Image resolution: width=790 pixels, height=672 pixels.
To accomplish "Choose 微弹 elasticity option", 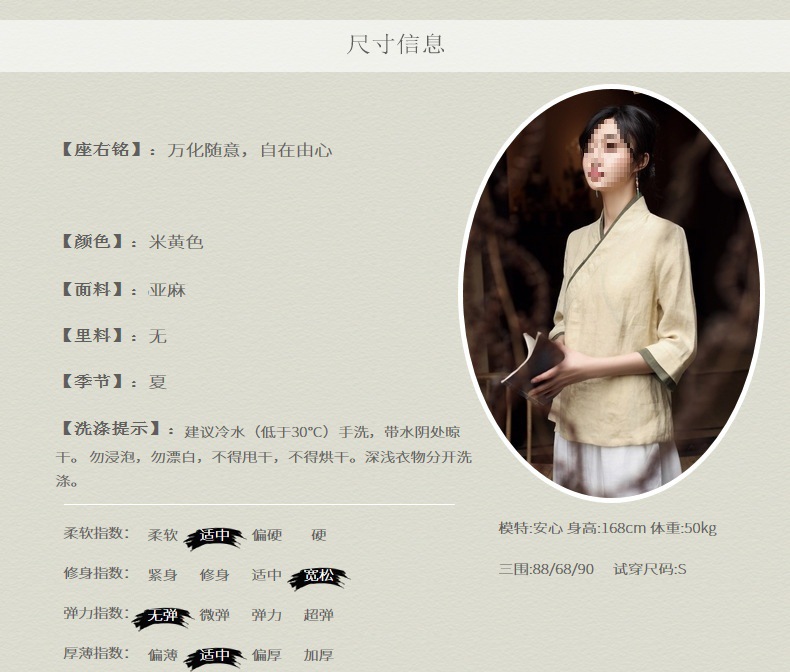I will click(x=214, y=615).
